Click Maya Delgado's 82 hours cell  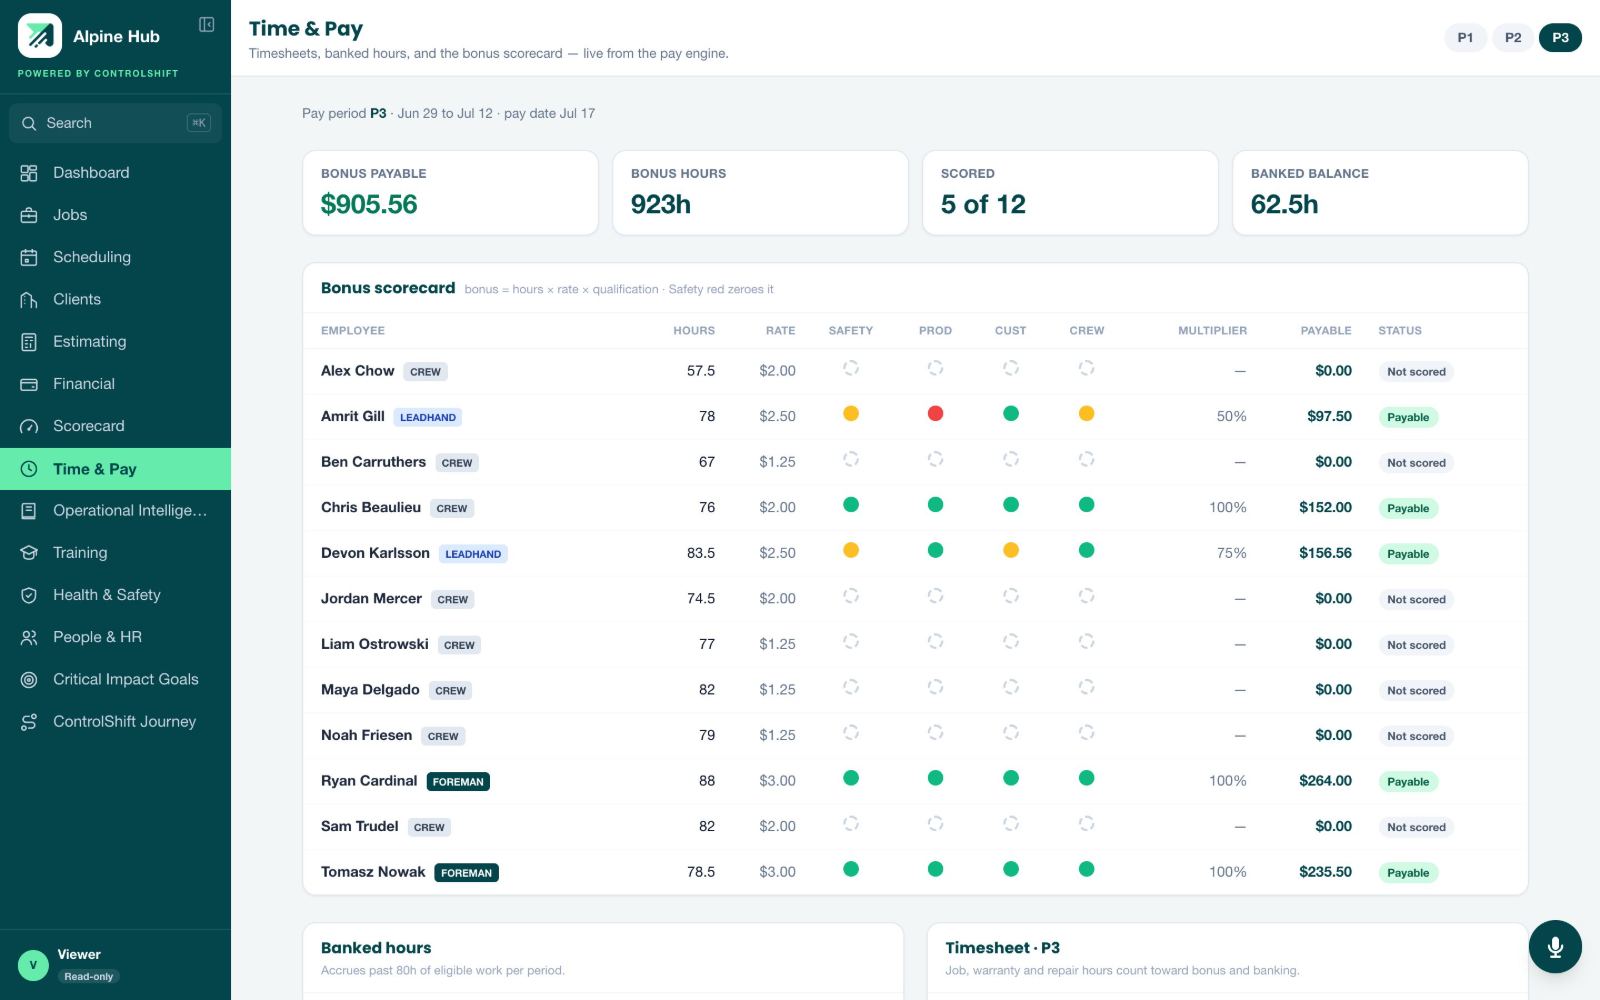pyautogui.click(x=707, y=690)
